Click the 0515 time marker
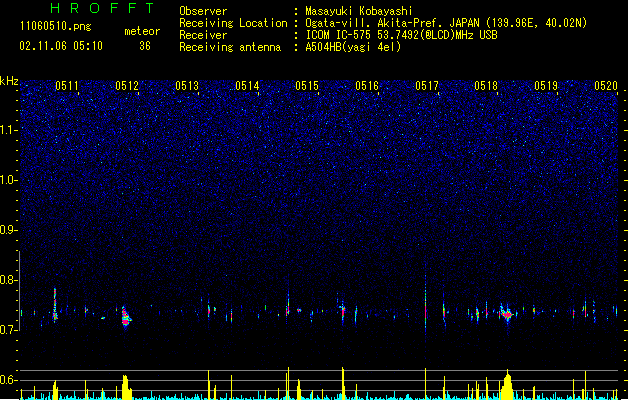This screenshot has width=629, height=400. pos(307,86)
